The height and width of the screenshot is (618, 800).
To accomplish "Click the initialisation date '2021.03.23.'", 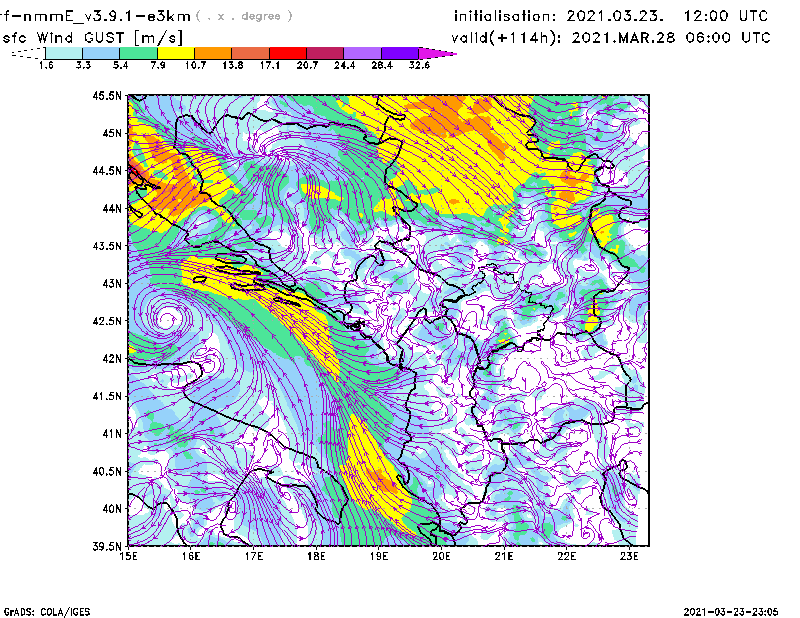I will click(615, 16).
